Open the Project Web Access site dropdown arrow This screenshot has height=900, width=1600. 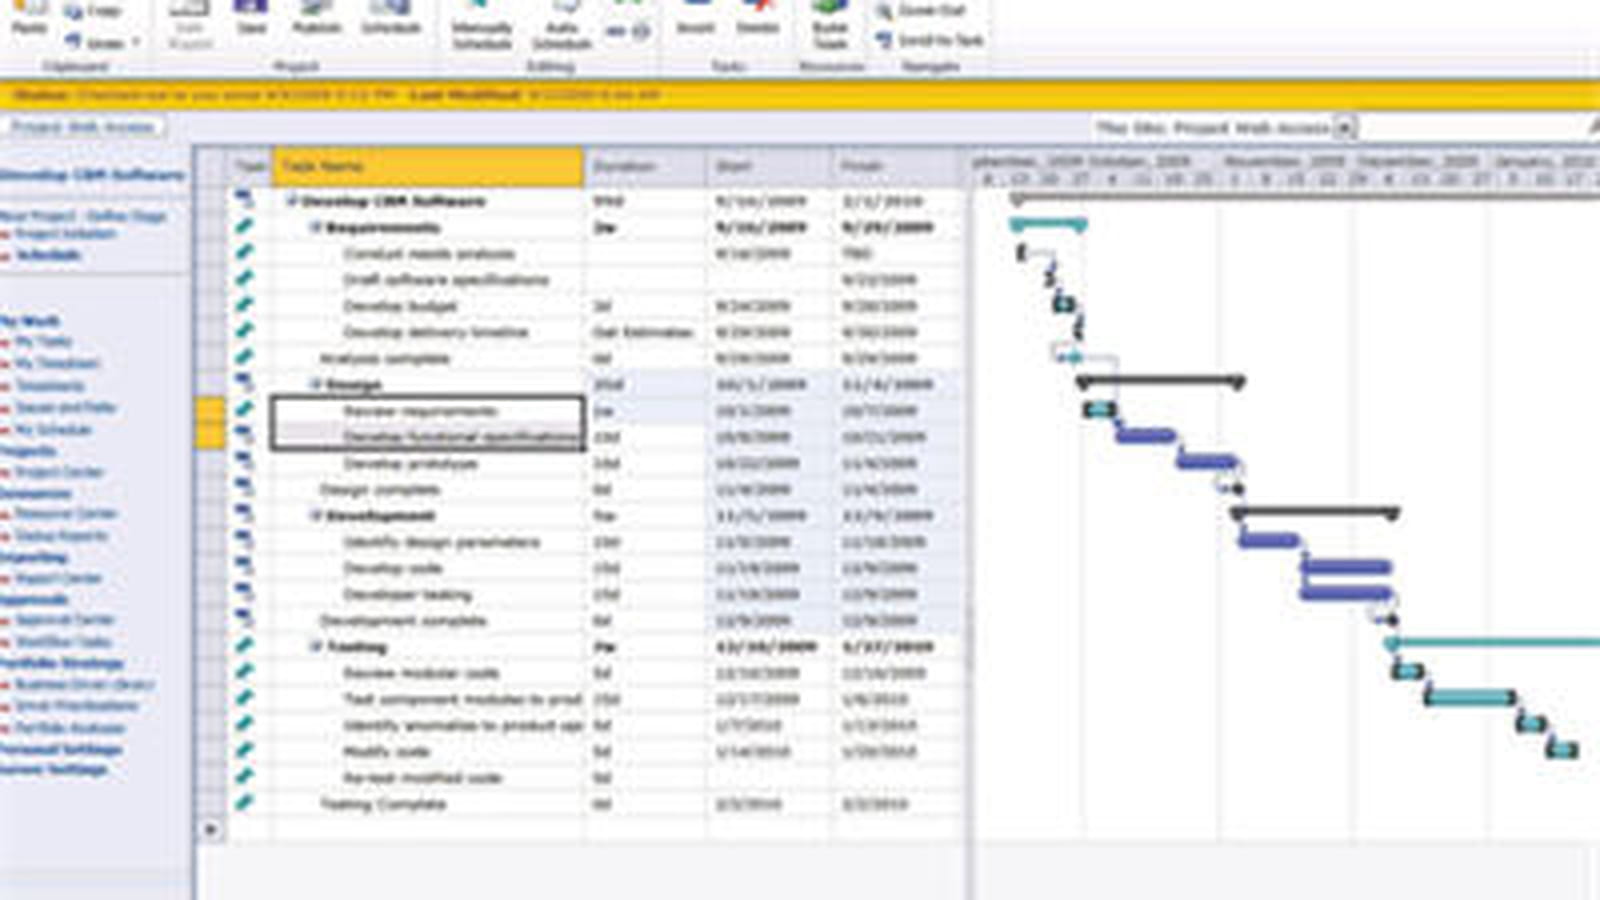tap(1346, 127)
